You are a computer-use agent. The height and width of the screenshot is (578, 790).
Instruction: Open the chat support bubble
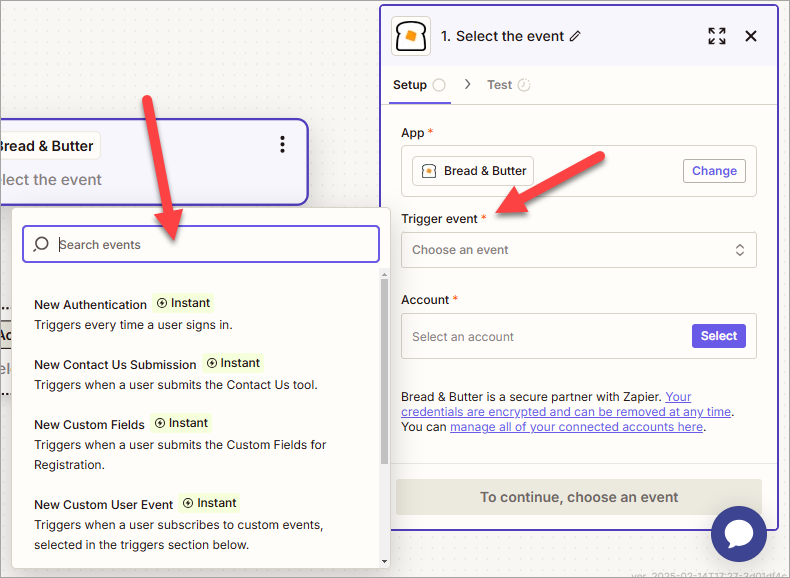(739, 534)
